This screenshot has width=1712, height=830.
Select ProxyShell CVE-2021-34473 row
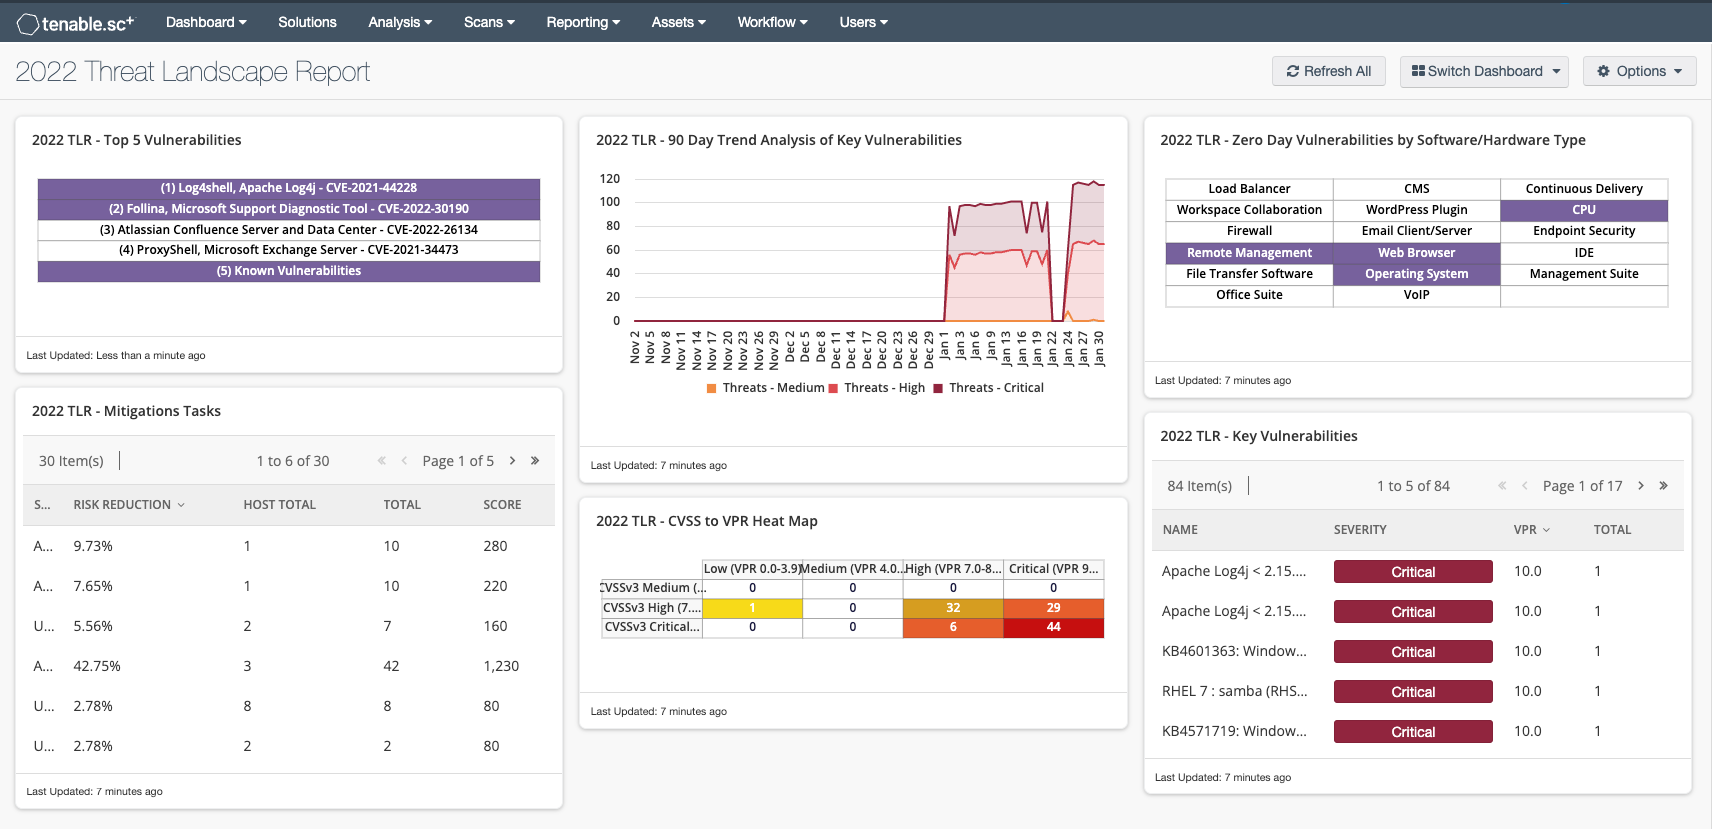pyautogui.click(x=289, y=250)
